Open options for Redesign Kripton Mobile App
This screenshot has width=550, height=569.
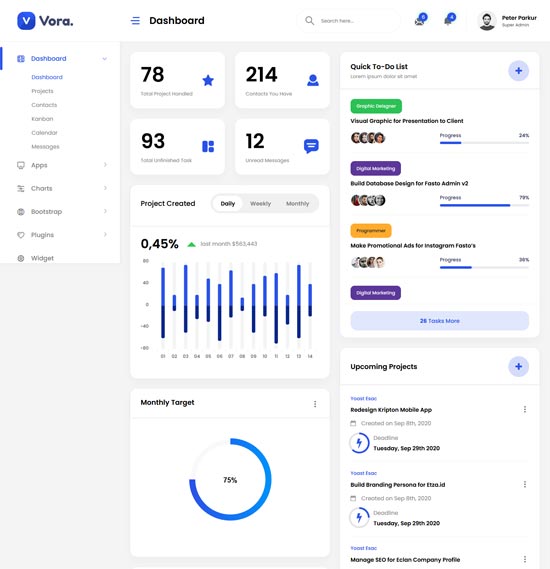coord(525,409)
